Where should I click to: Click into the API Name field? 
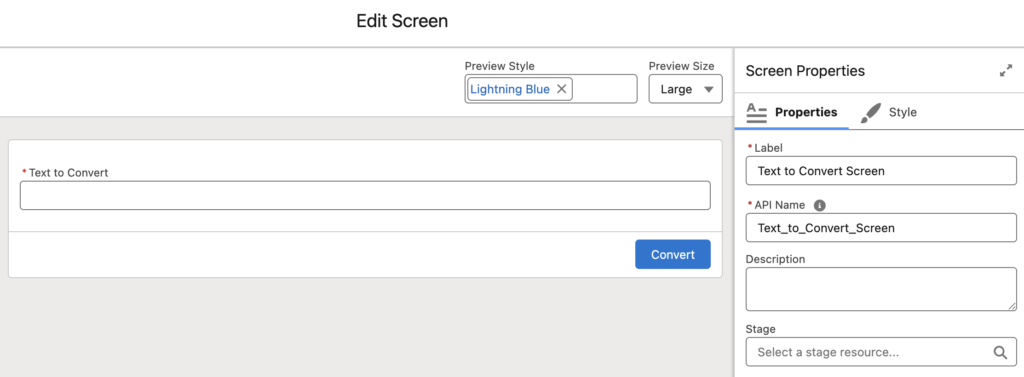click(881, 228)
